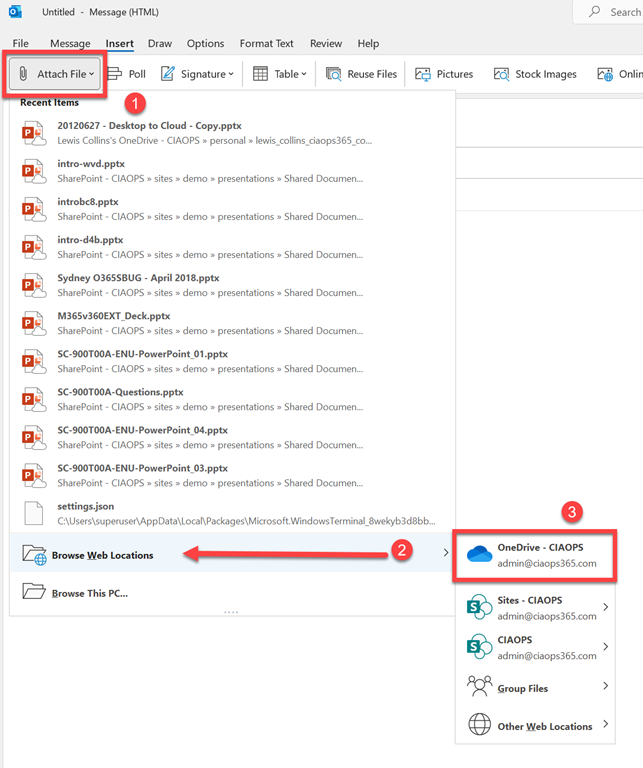This screenshot has width=643, height=768.
Task: Click the Pictures icon
Action: point(423,74)
